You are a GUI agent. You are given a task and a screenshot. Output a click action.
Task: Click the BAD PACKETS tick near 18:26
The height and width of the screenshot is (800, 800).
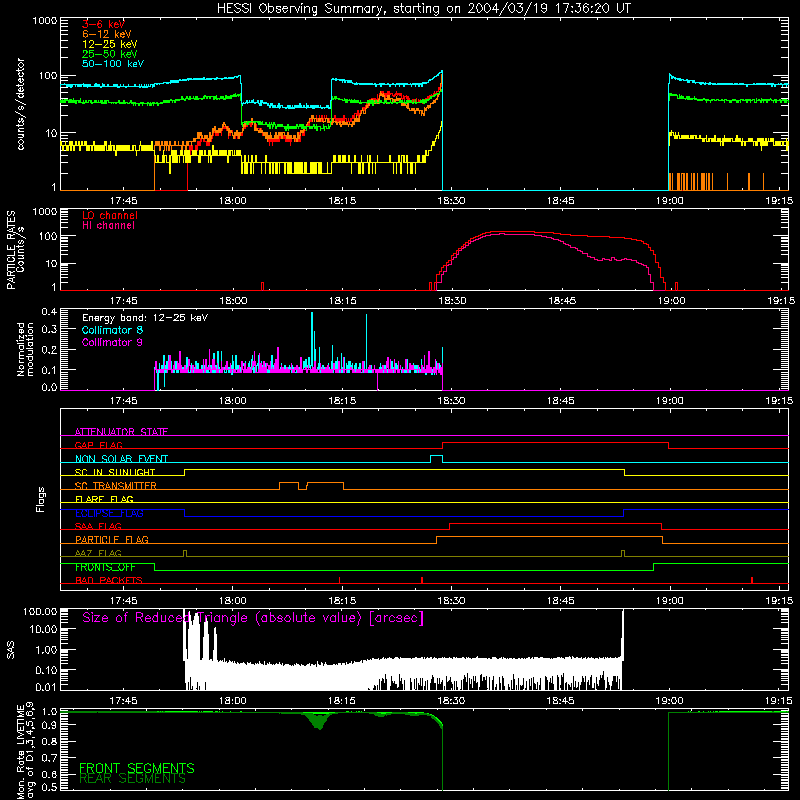point(422,580)
